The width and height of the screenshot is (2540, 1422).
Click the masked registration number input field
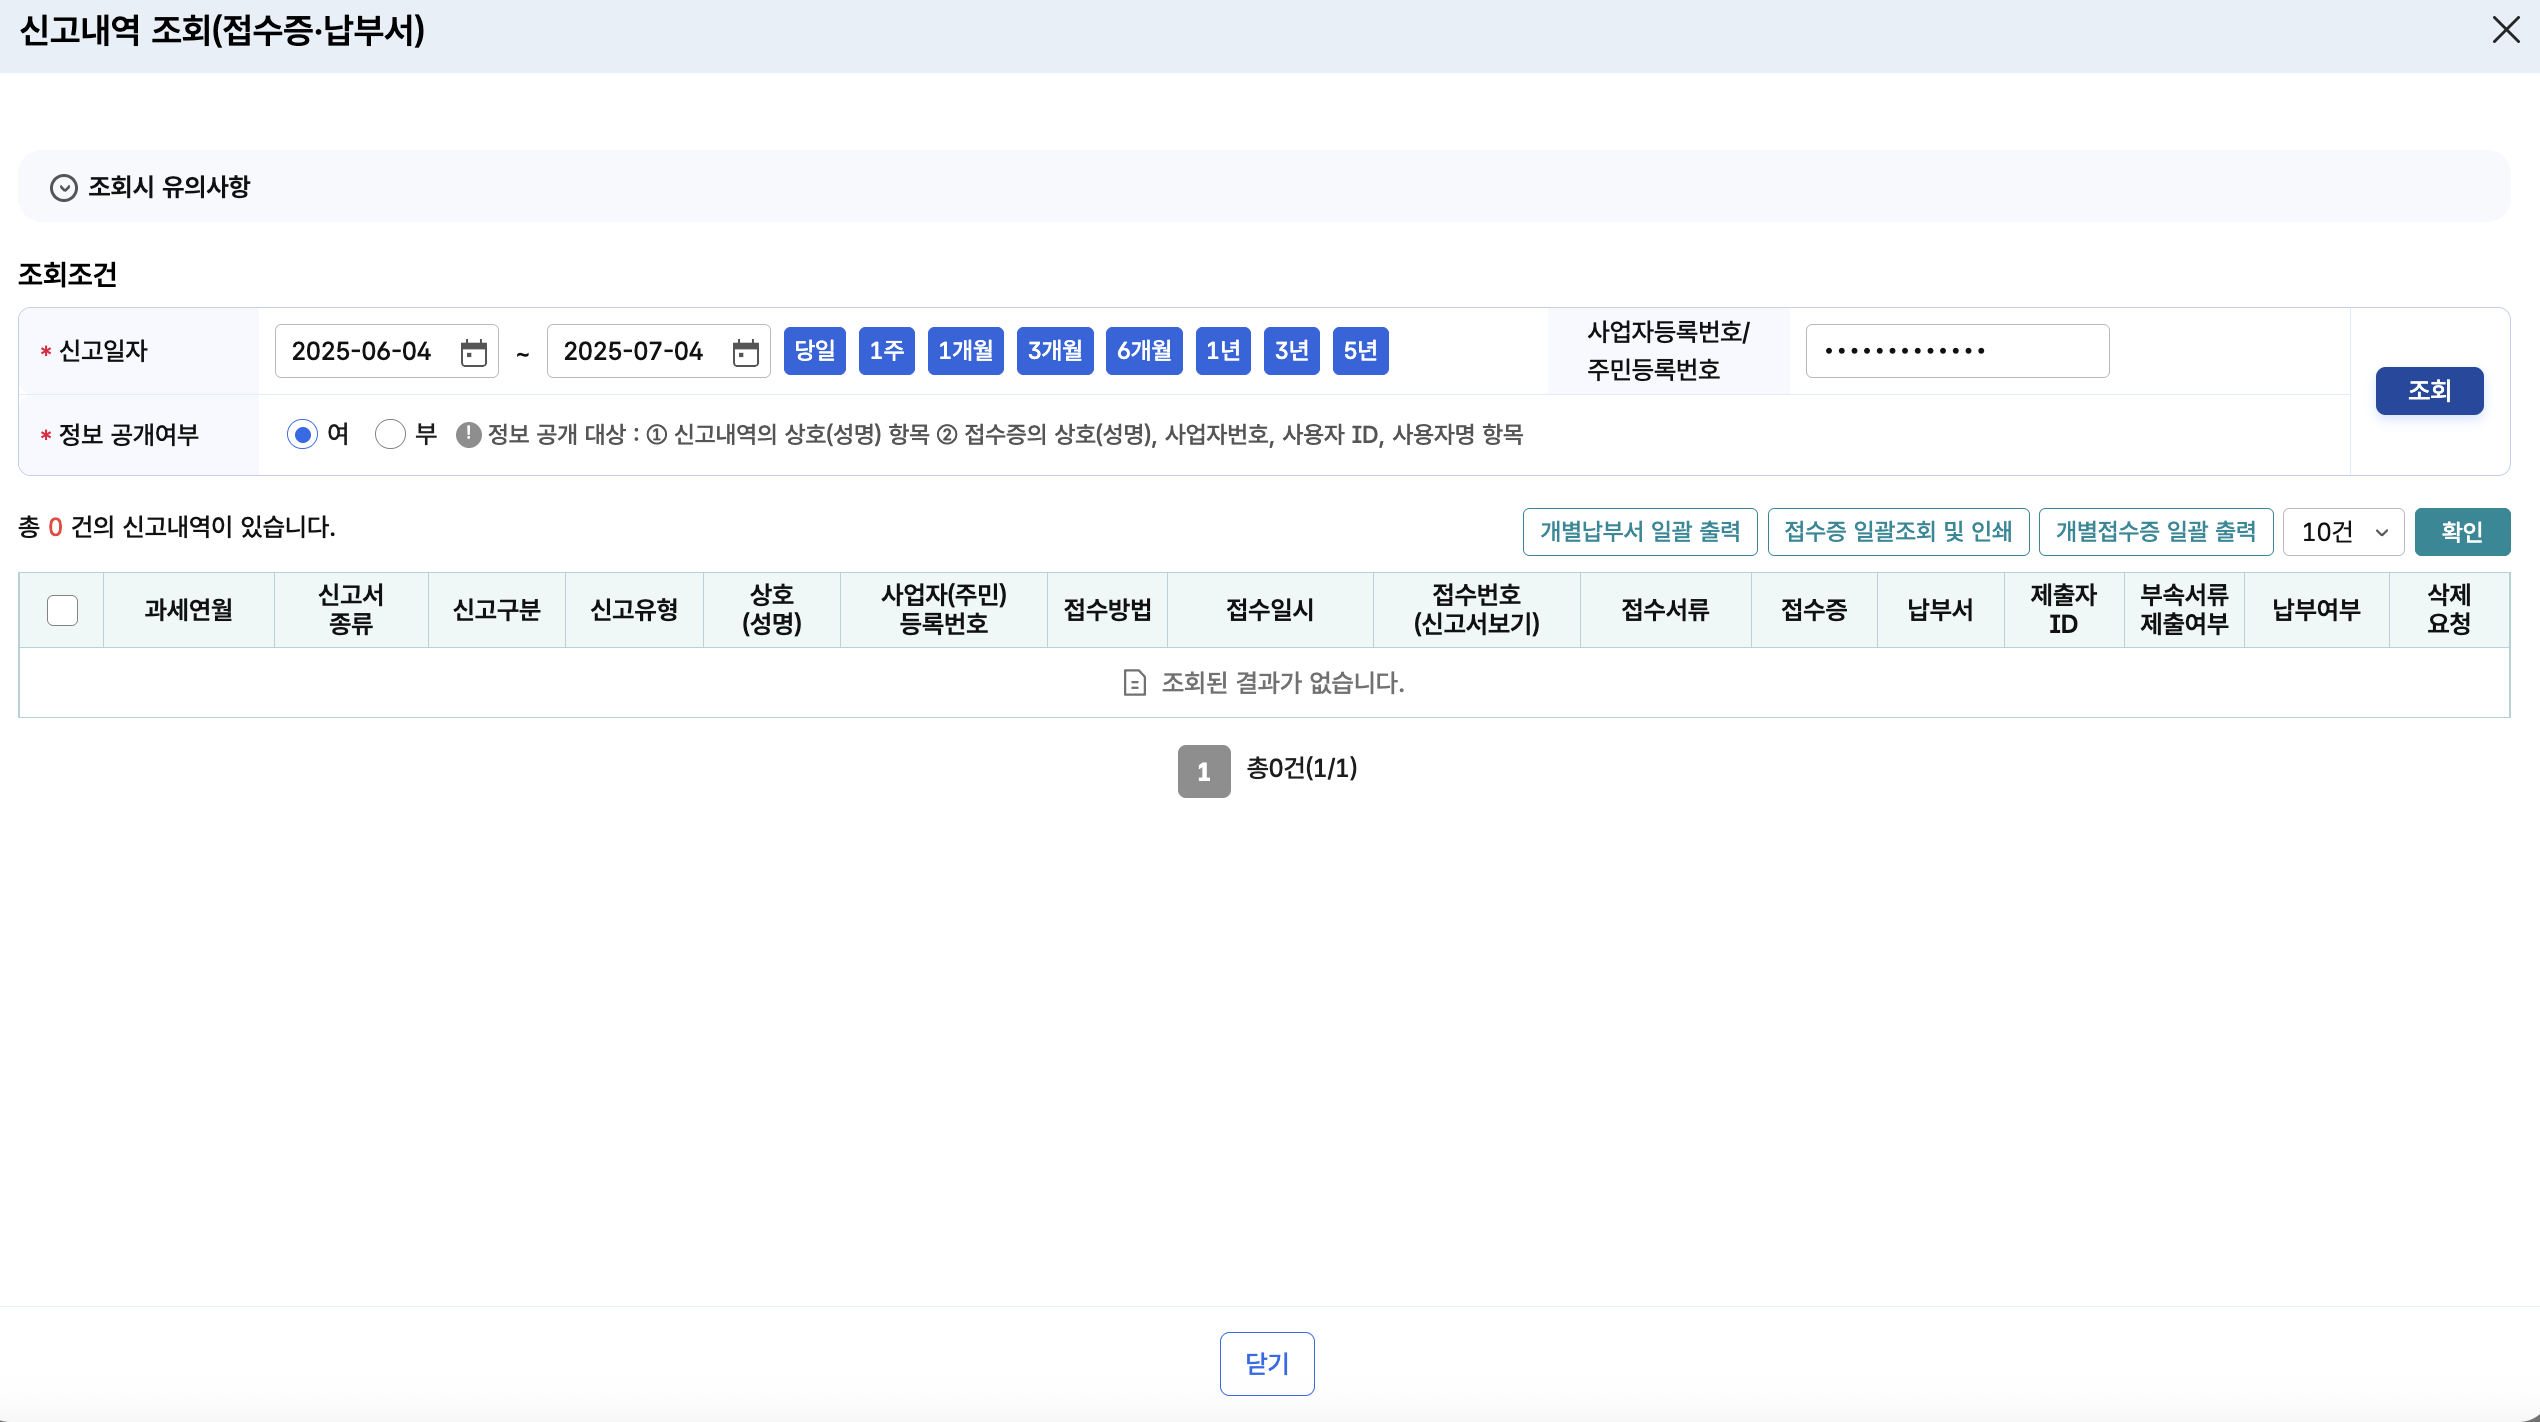(1956, 351)
